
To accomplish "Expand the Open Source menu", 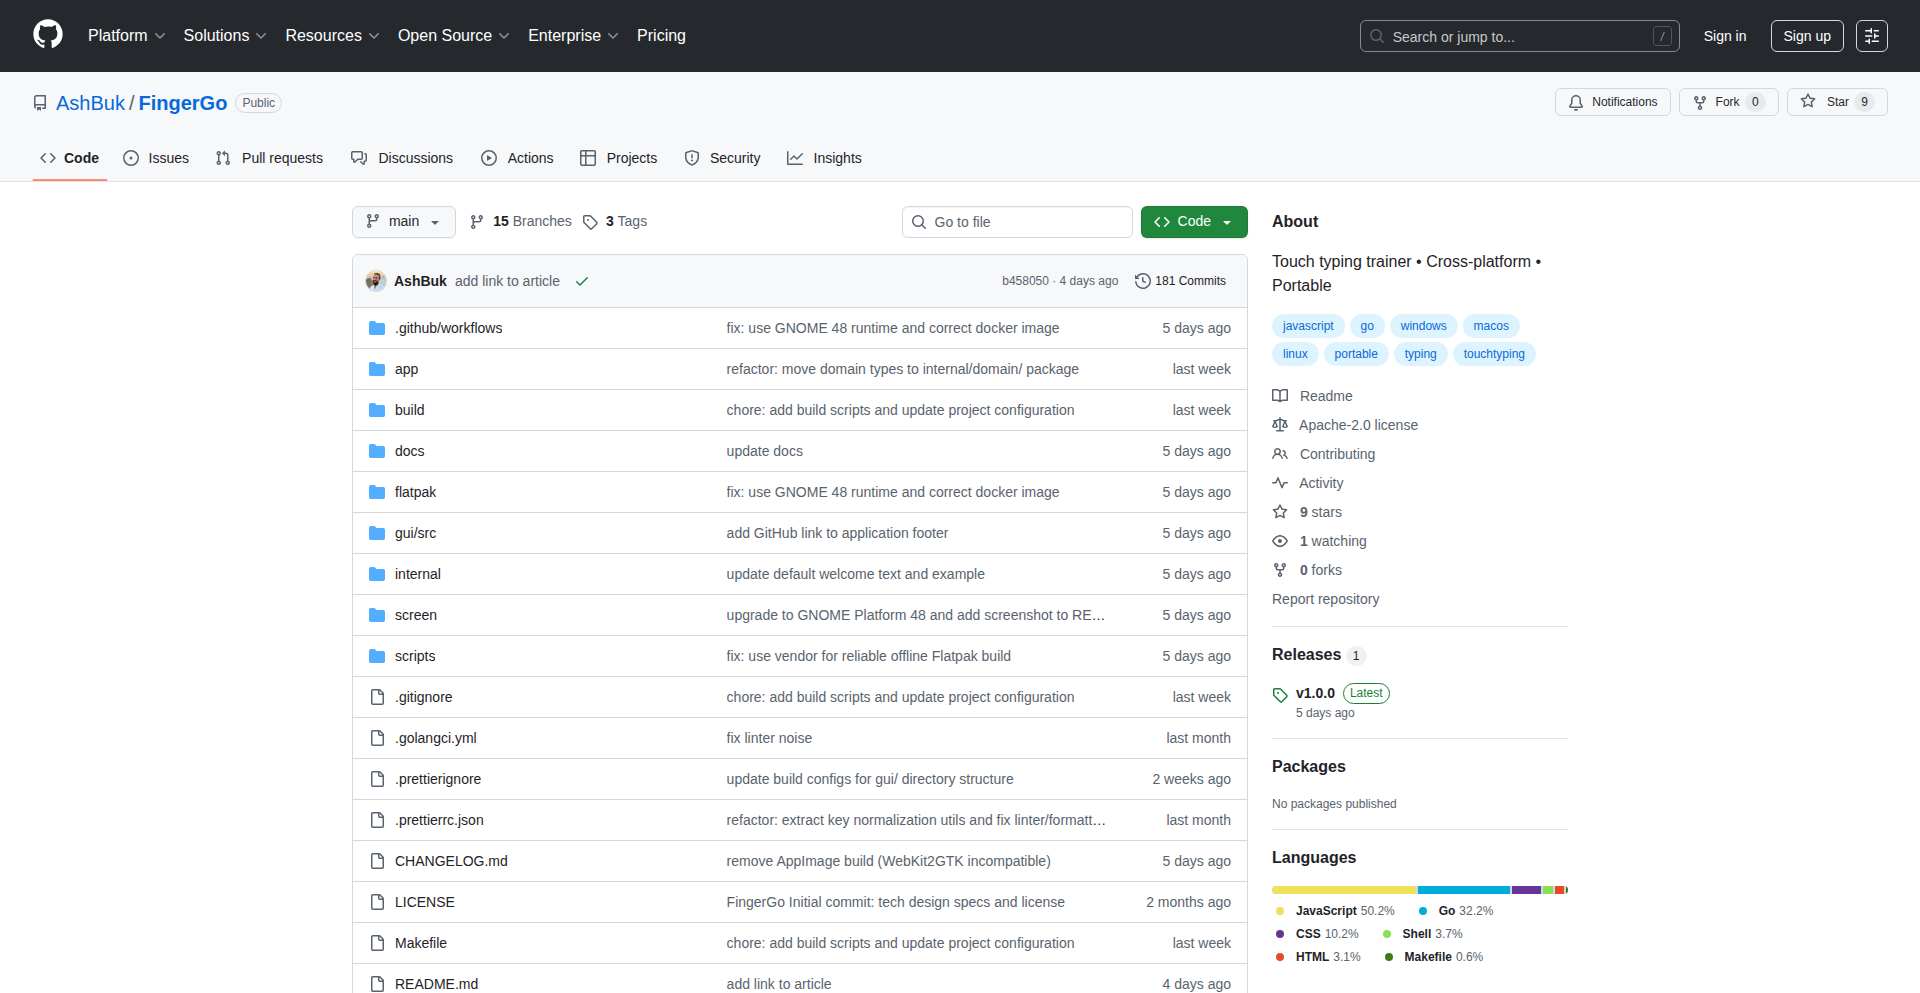I will point(453,36).
